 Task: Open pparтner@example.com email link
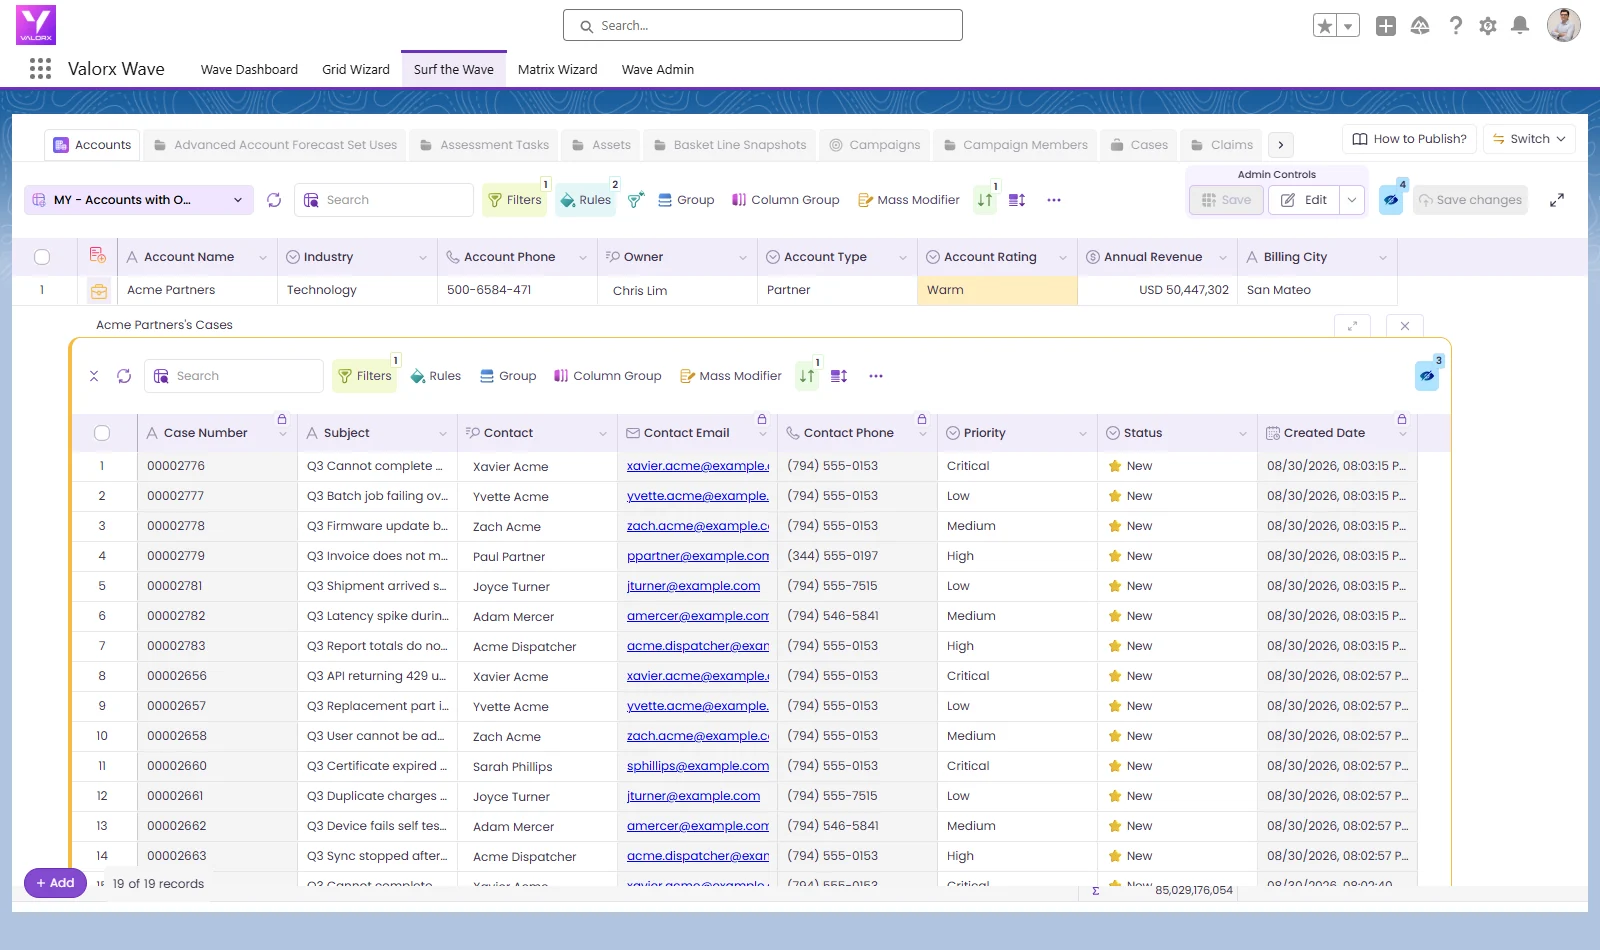tap(698, 556)
